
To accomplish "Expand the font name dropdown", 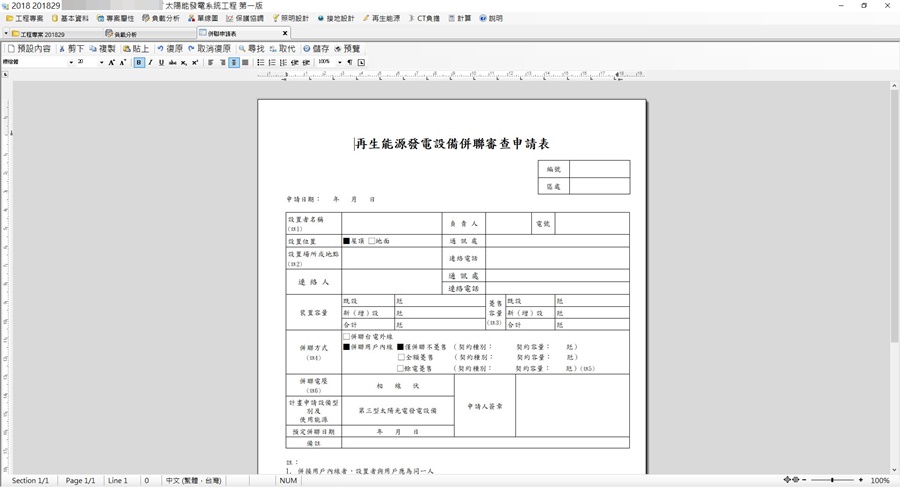I will [x=71, y=62].
